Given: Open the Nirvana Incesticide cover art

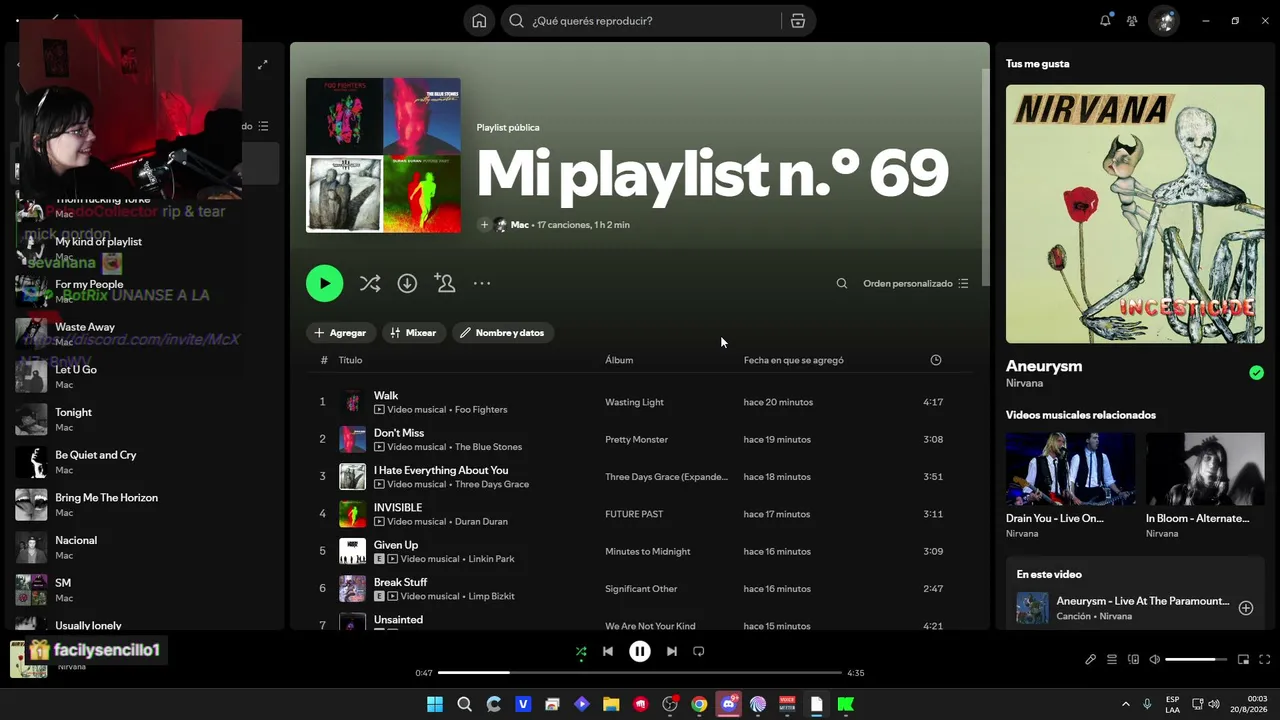Looking at the screenshot, I should (x=1135, y=214).
